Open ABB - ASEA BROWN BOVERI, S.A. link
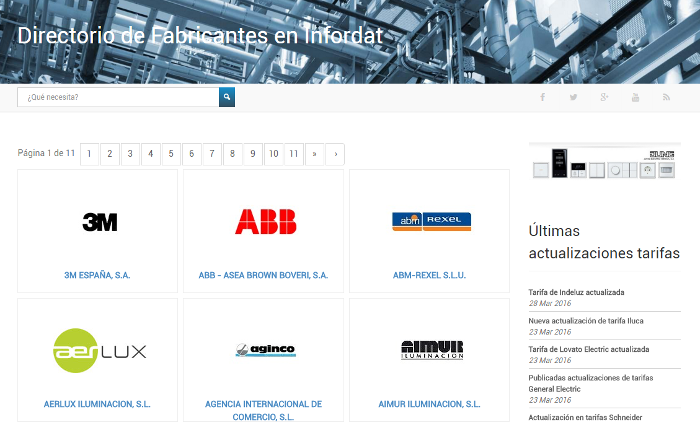 pos(263,275)
